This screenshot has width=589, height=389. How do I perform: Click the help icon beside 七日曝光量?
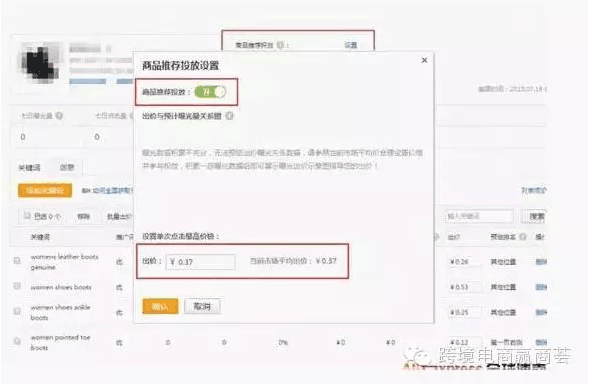[59, 116]
